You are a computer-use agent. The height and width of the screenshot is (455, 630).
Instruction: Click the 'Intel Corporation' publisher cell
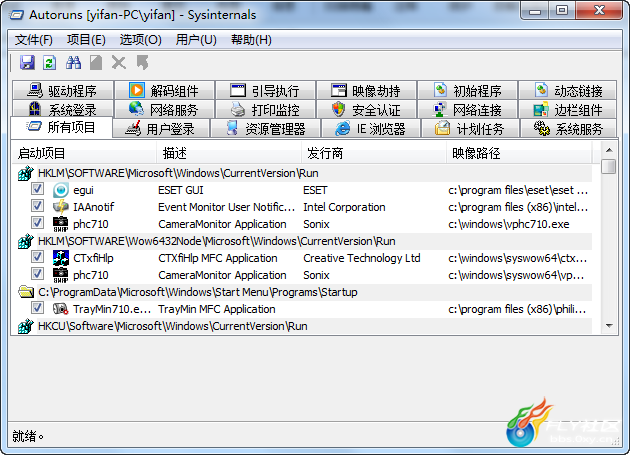pos(344,207)
